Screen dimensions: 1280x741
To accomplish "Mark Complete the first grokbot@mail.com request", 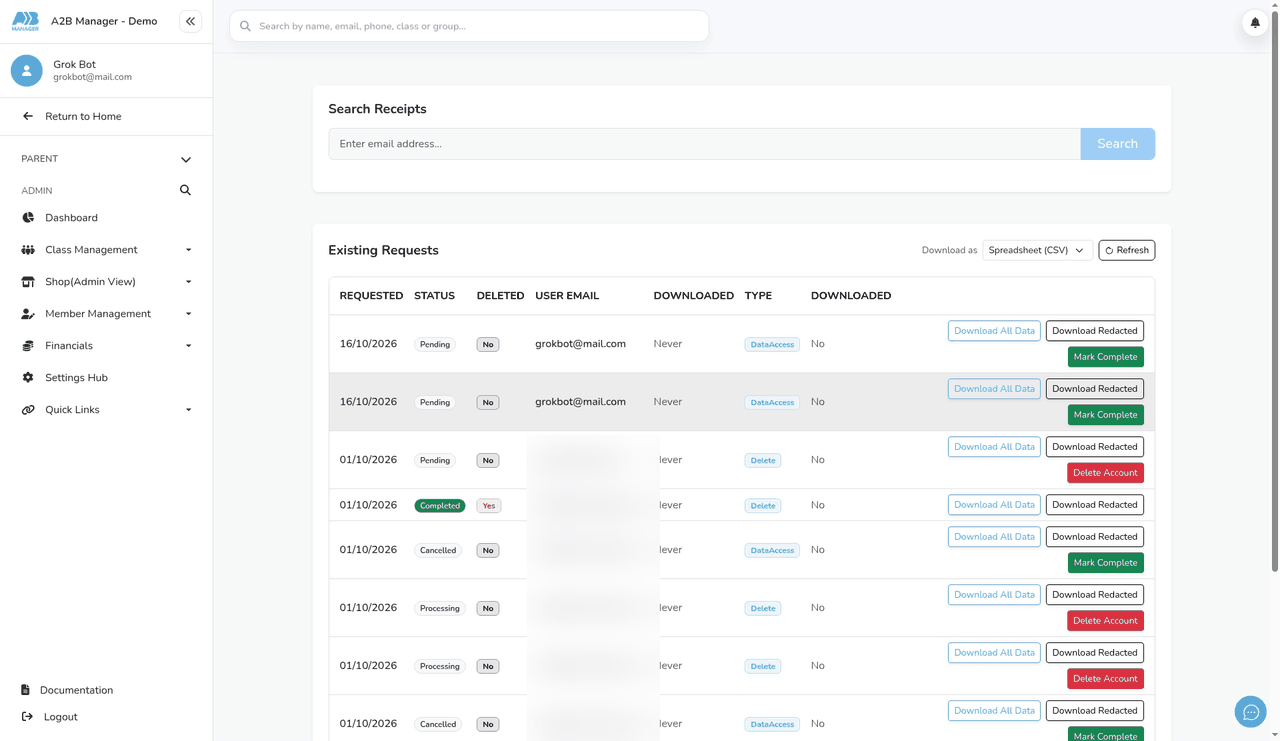I will 1105,356.
